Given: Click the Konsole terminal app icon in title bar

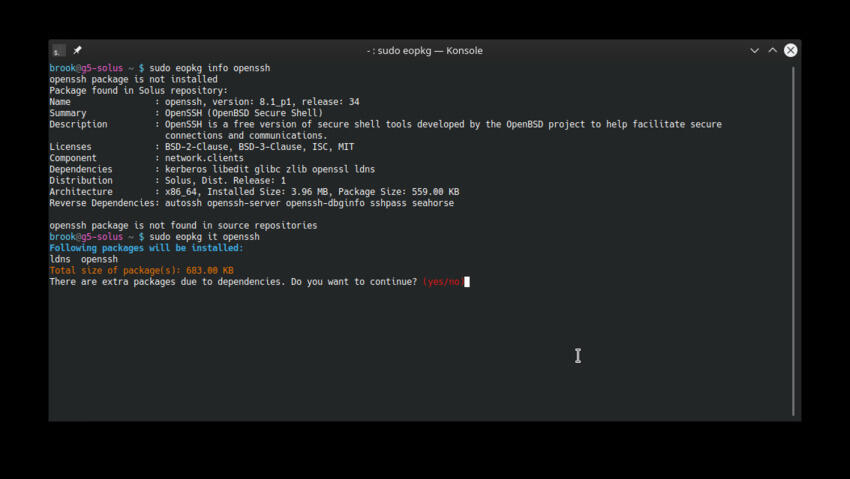Looking at the screenshot, I should pos(59,51).
